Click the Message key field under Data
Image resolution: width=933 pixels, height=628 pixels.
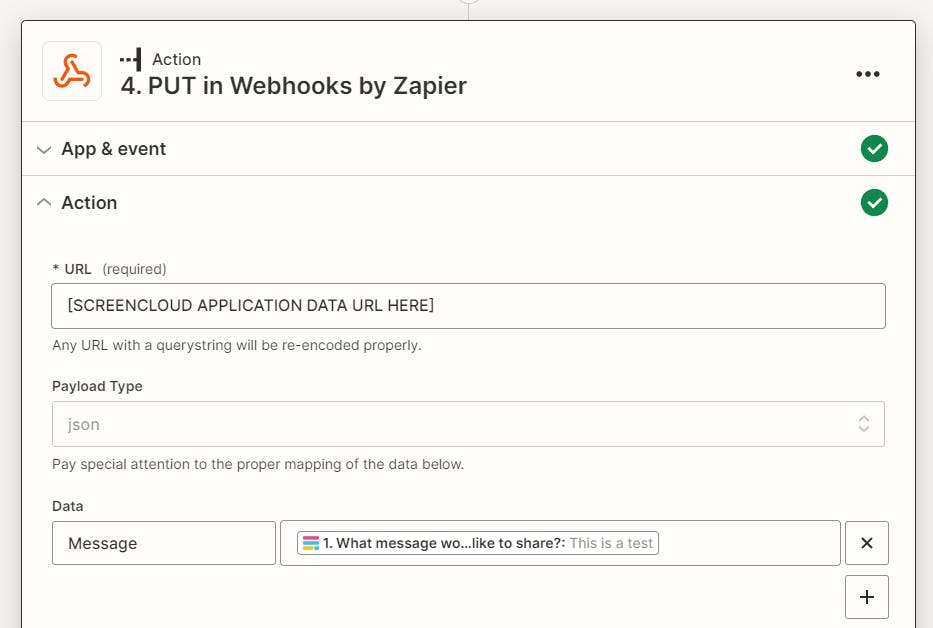tap(163, 543)
